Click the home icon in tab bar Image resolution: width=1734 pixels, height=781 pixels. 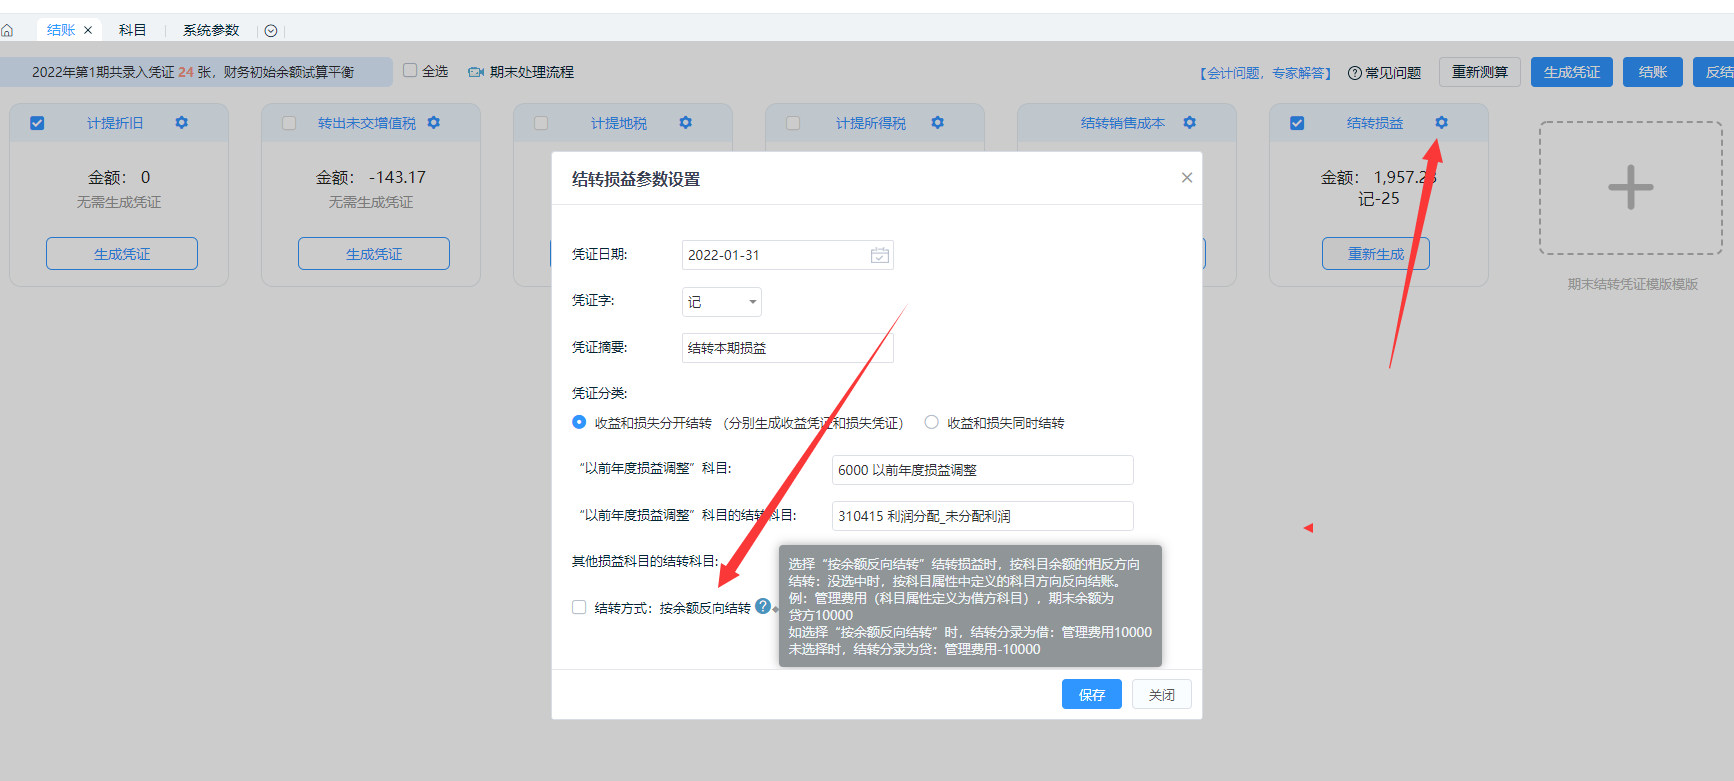click(x=8, y=31)
